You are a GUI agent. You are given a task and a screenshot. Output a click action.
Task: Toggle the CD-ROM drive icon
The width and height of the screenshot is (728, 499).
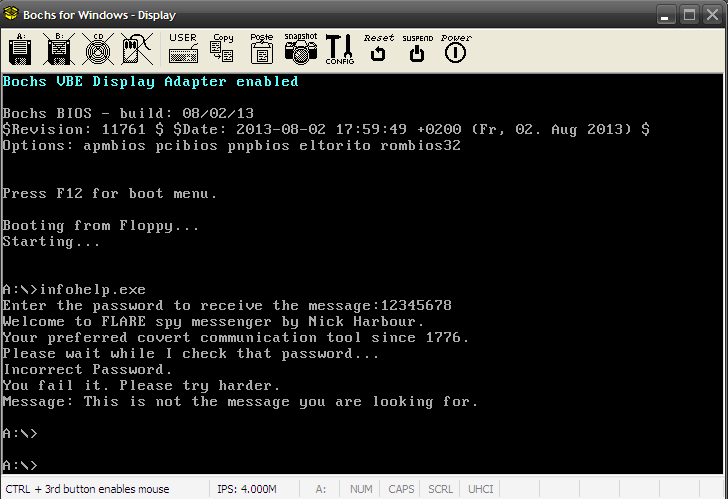pyautogui.click(x=98, y=49)
